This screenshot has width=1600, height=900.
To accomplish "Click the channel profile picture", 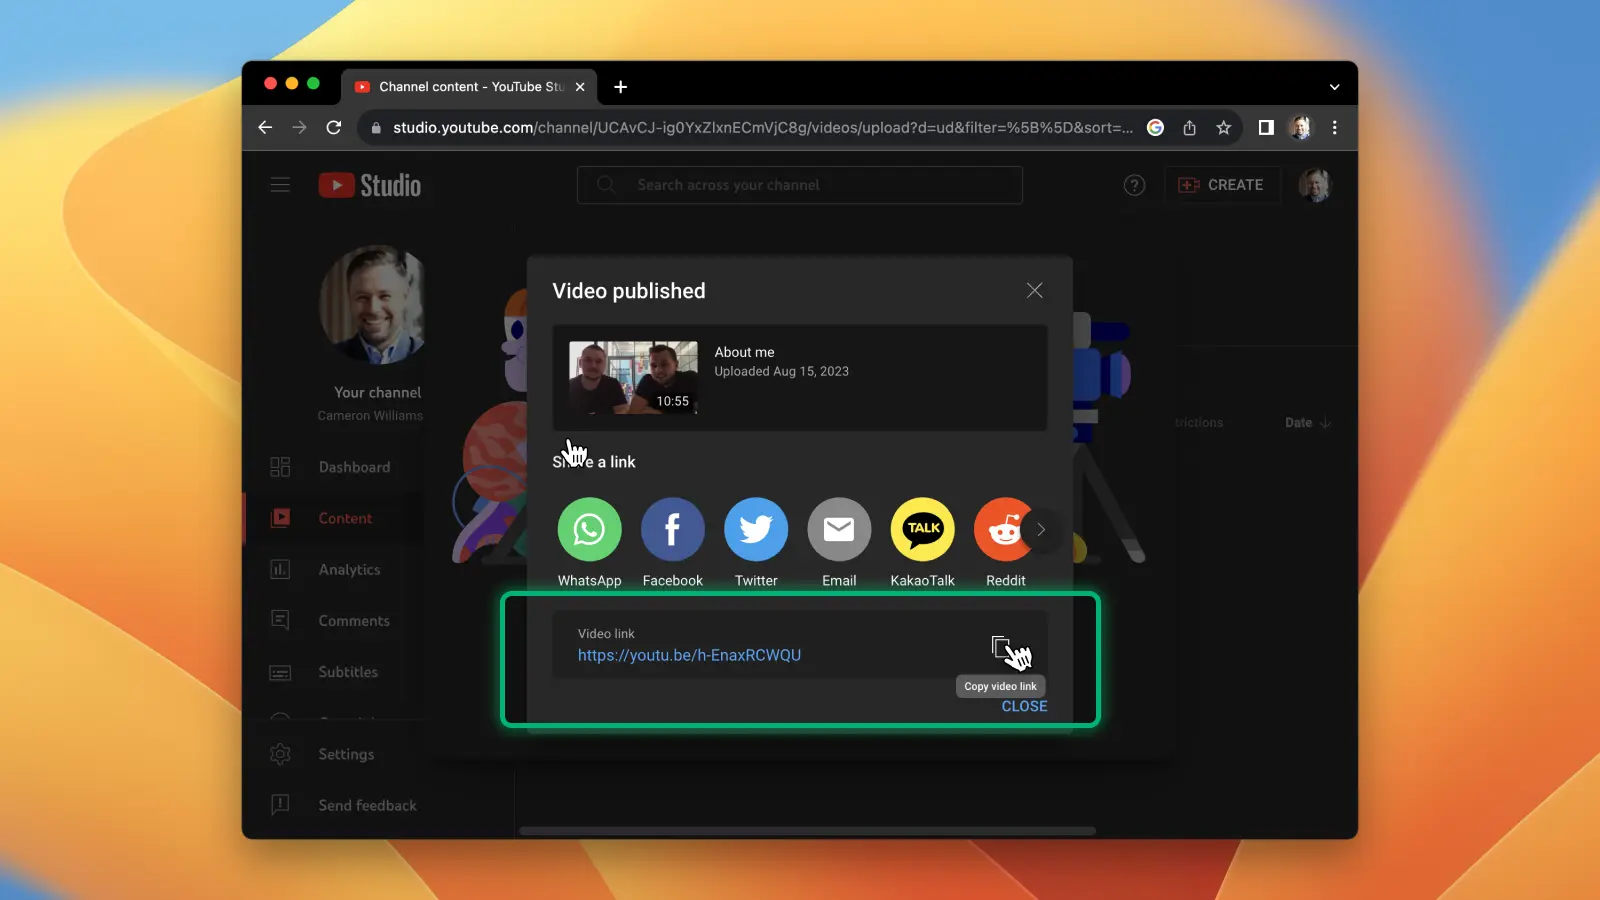I will 372,305.
